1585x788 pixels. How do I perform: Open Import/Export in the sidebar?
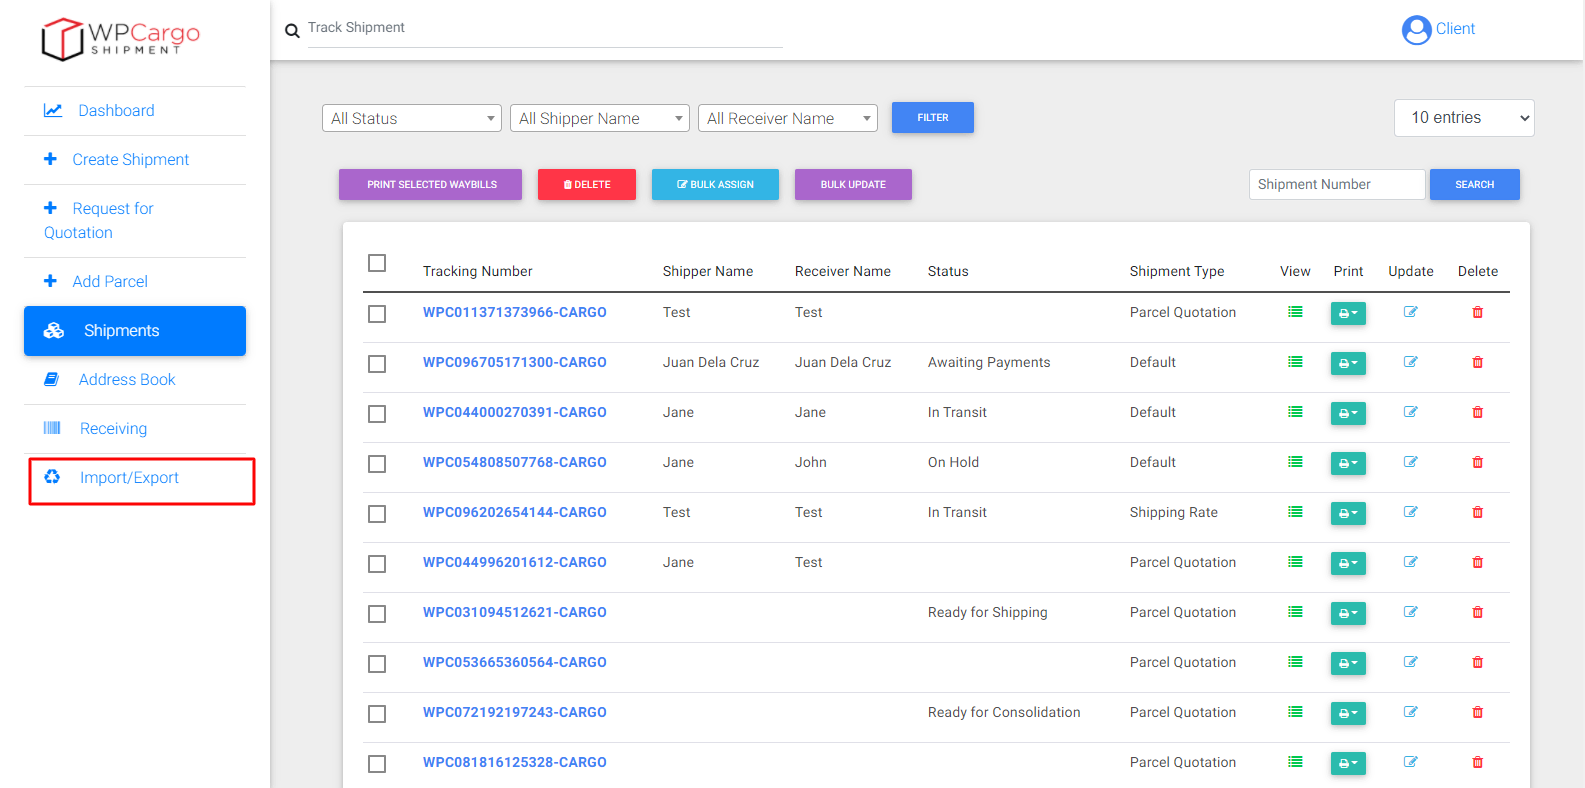(129, 478)
